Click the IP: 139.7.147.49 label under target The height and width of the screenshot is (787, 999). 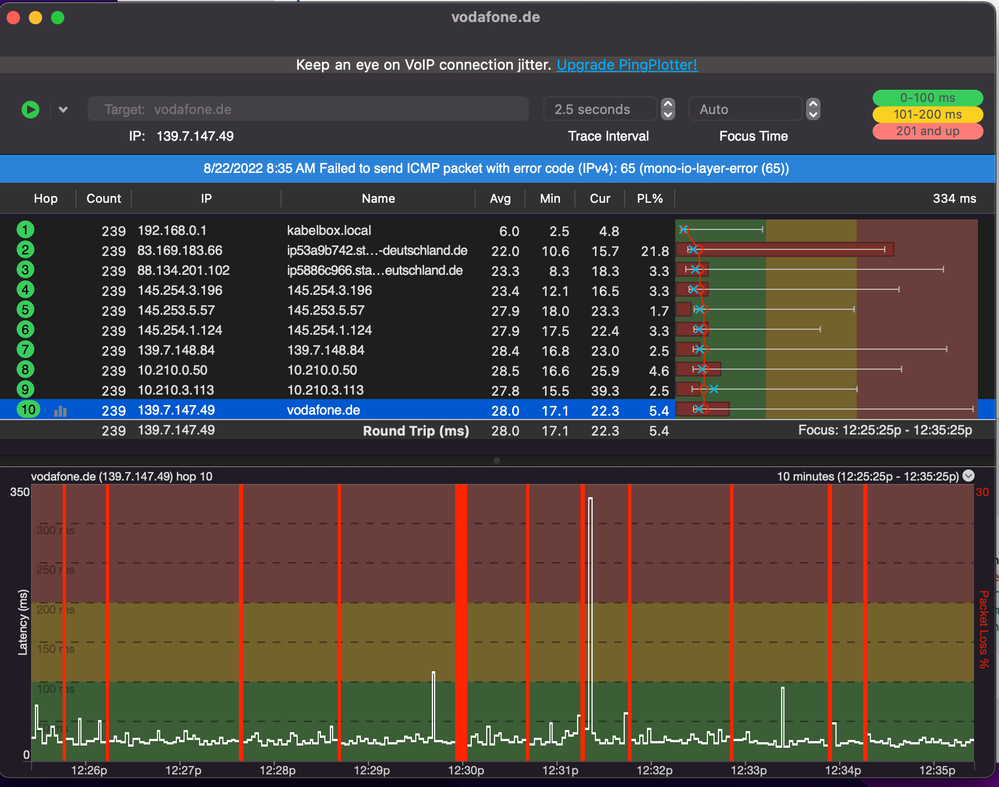181,136
